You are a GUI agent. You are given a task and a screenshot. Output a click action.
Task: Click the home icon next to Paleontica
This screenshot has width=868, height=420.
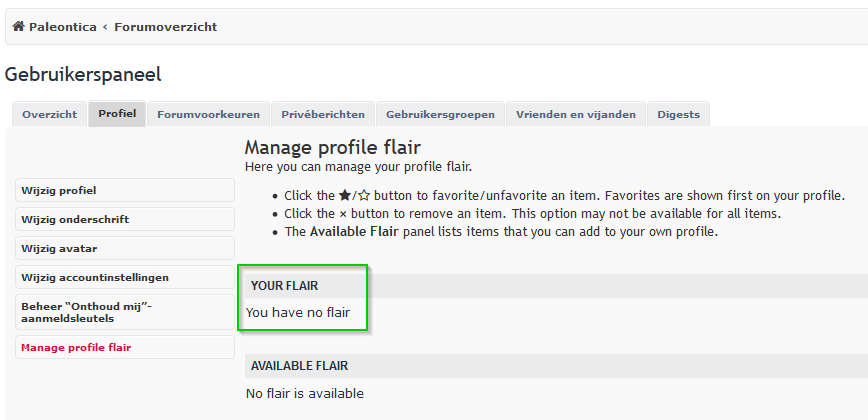[18, 27]
